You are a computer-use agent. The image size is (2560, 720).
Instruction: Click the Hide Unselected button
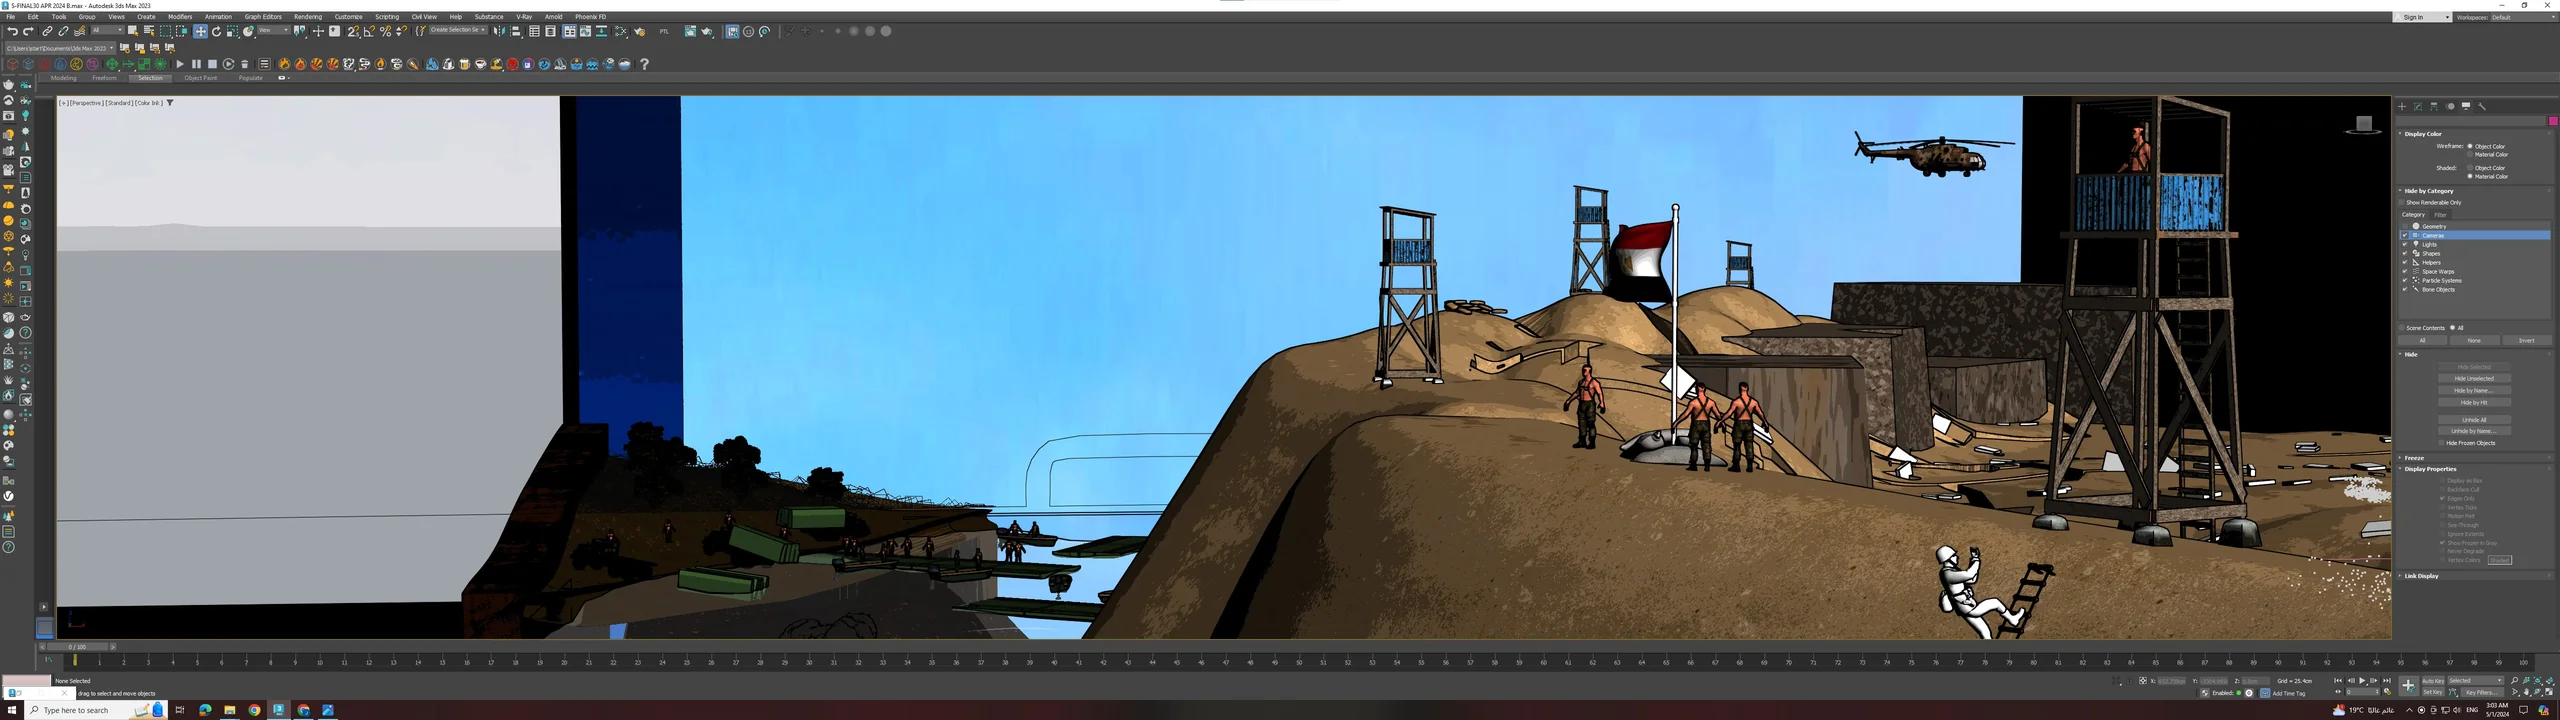[x=2474, y=379]
